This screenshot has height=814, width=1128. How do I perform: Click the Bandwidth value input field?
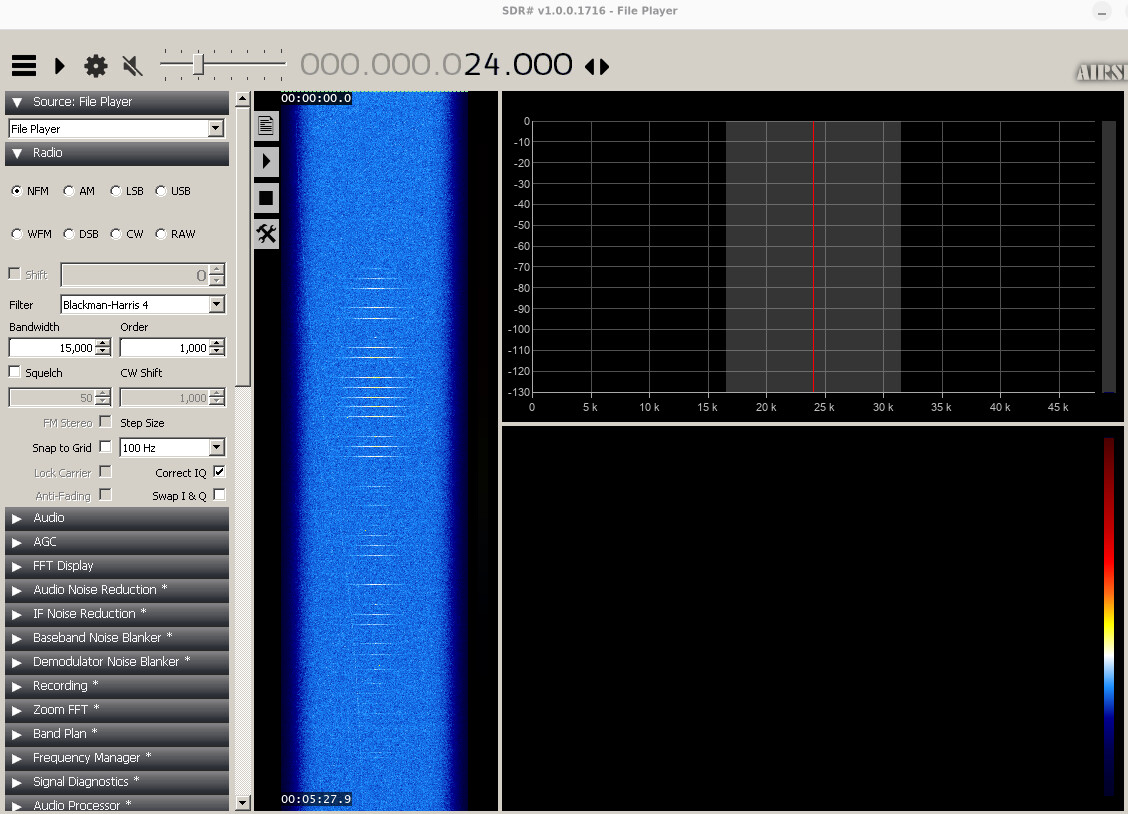click(x=52, y=348)
